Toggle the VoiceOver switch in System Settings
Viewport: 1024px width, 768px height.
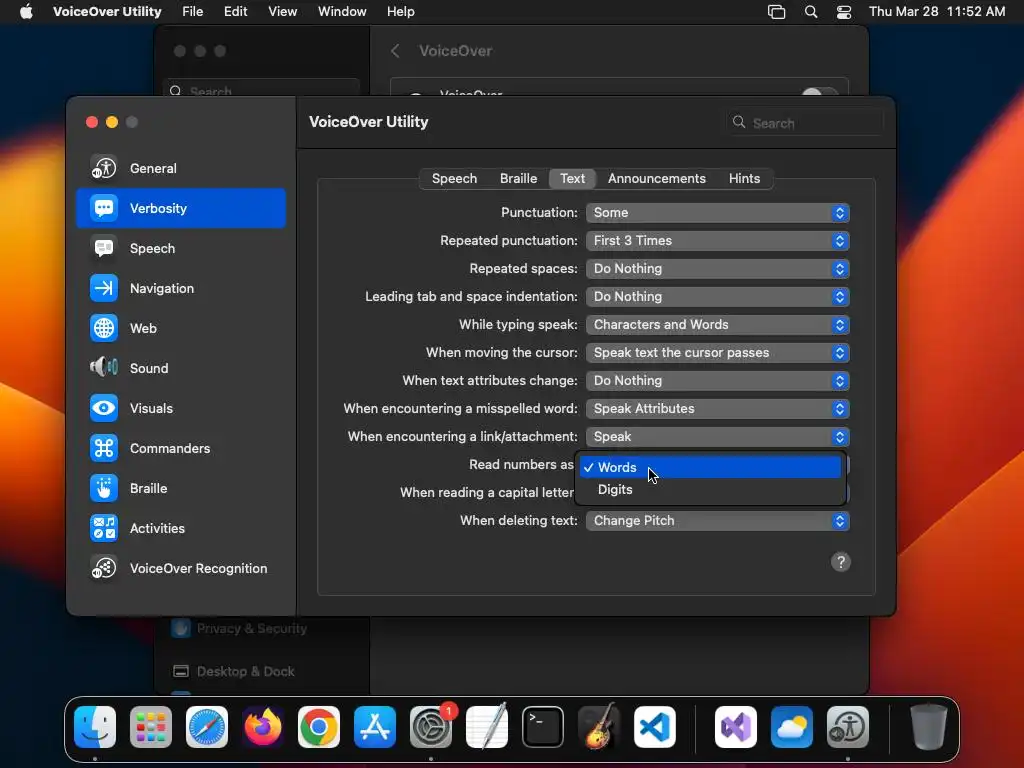point(819,93)
